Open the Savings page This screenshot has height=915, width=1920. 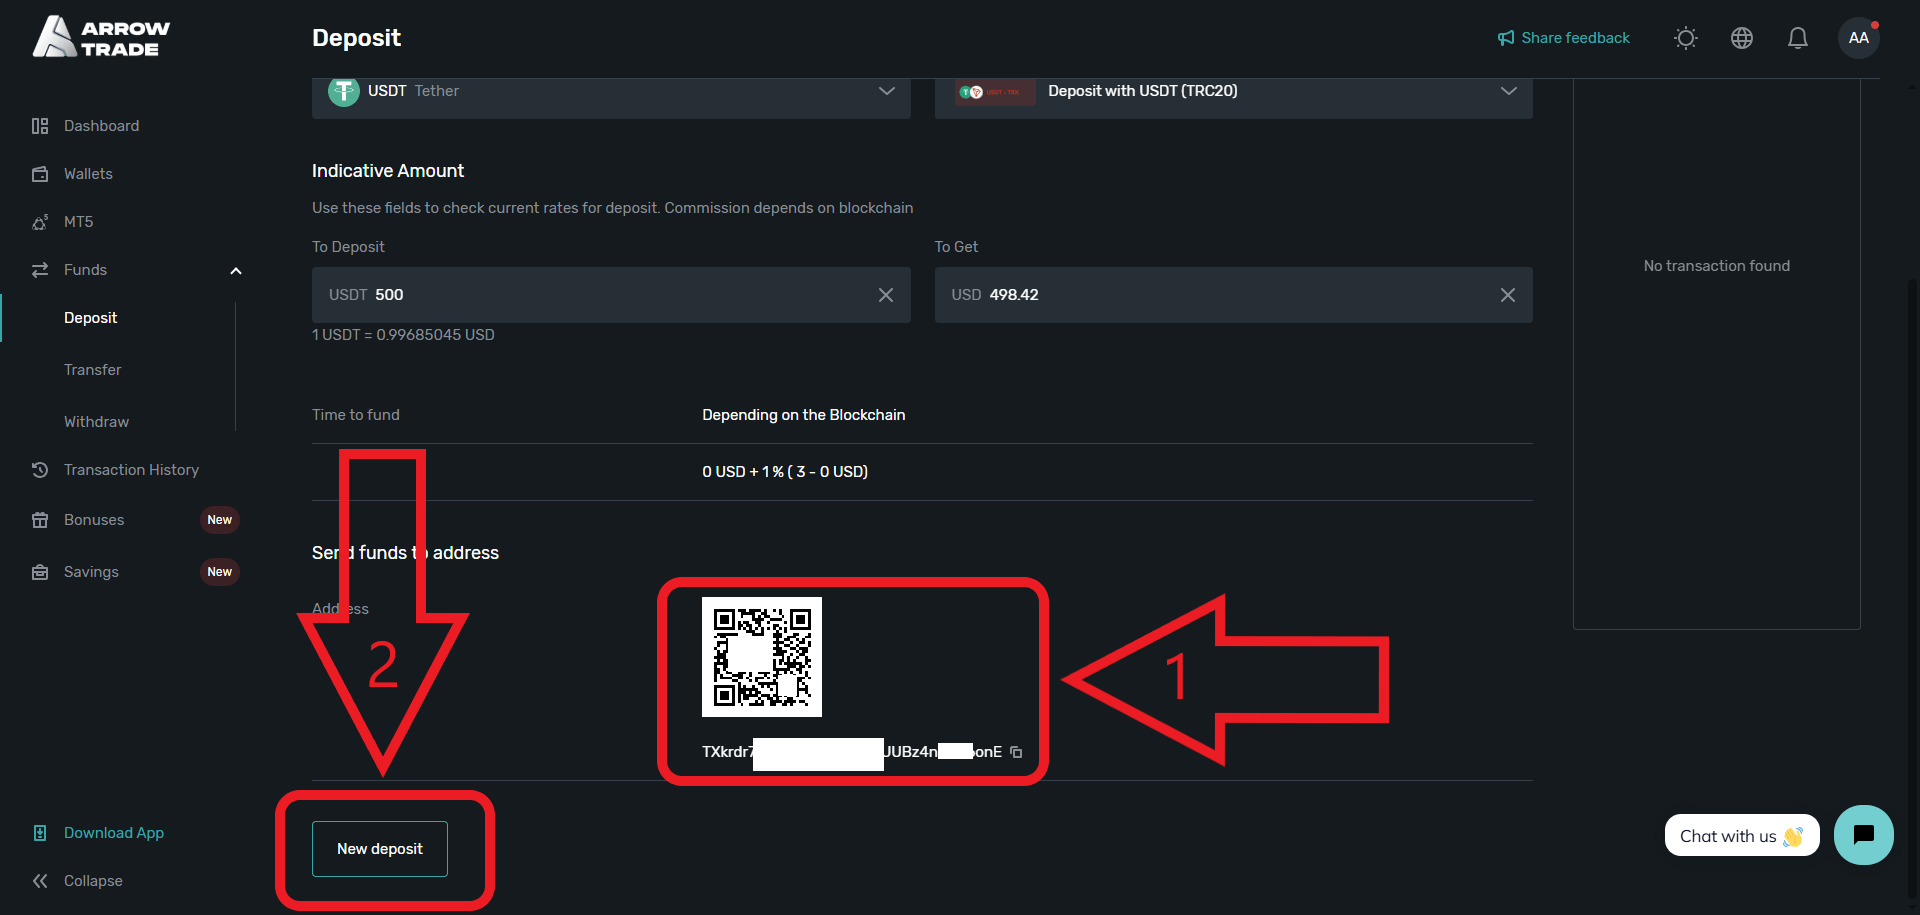tap(91, 572)
